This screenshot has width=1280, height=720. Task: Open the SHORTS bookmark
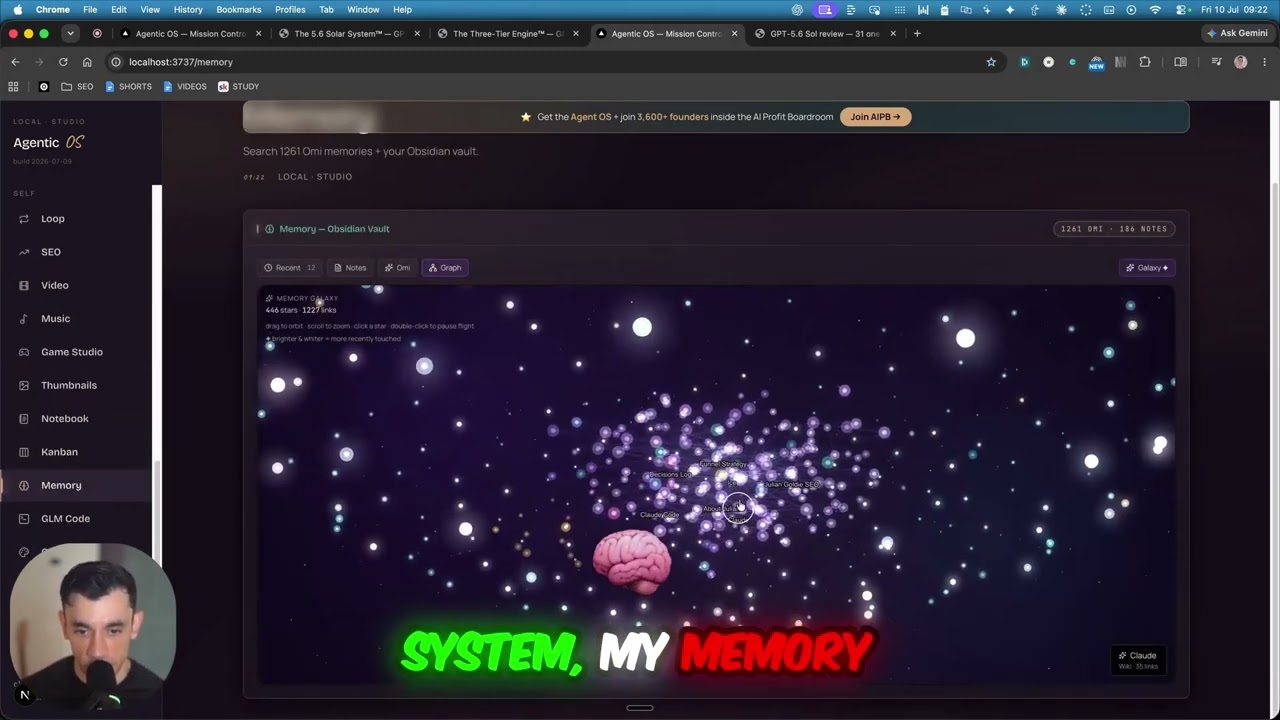click(129, 87)
